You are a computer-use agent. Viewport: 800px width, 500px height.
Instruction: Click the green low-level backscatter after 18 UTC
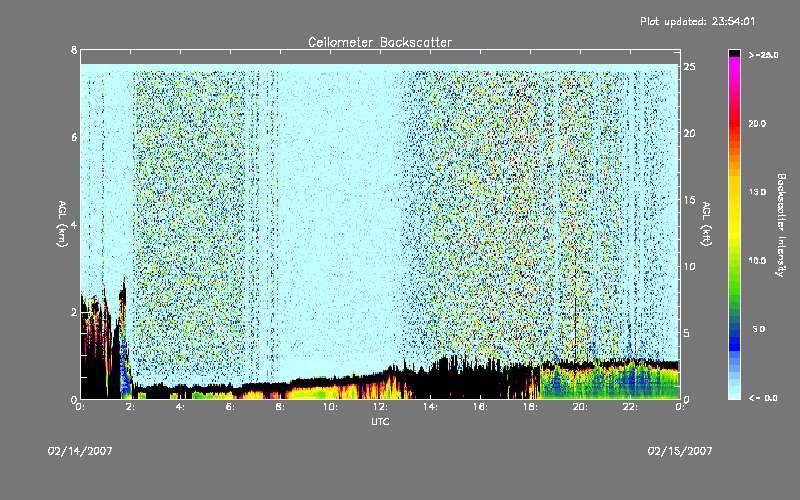pyautogui.click(x=610, y=383)
